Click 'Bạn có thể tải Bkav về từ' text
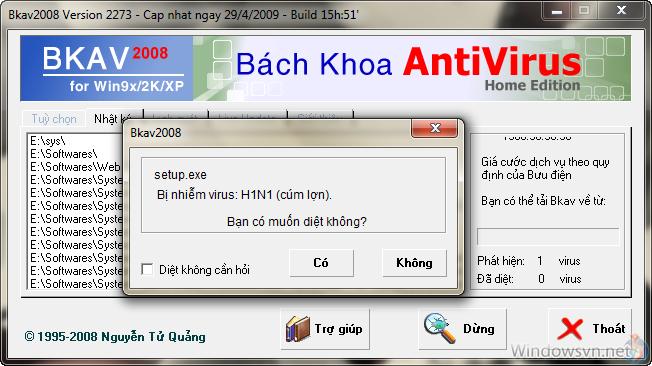The height and width of the screenshot is (366, 652). [543, 201]
